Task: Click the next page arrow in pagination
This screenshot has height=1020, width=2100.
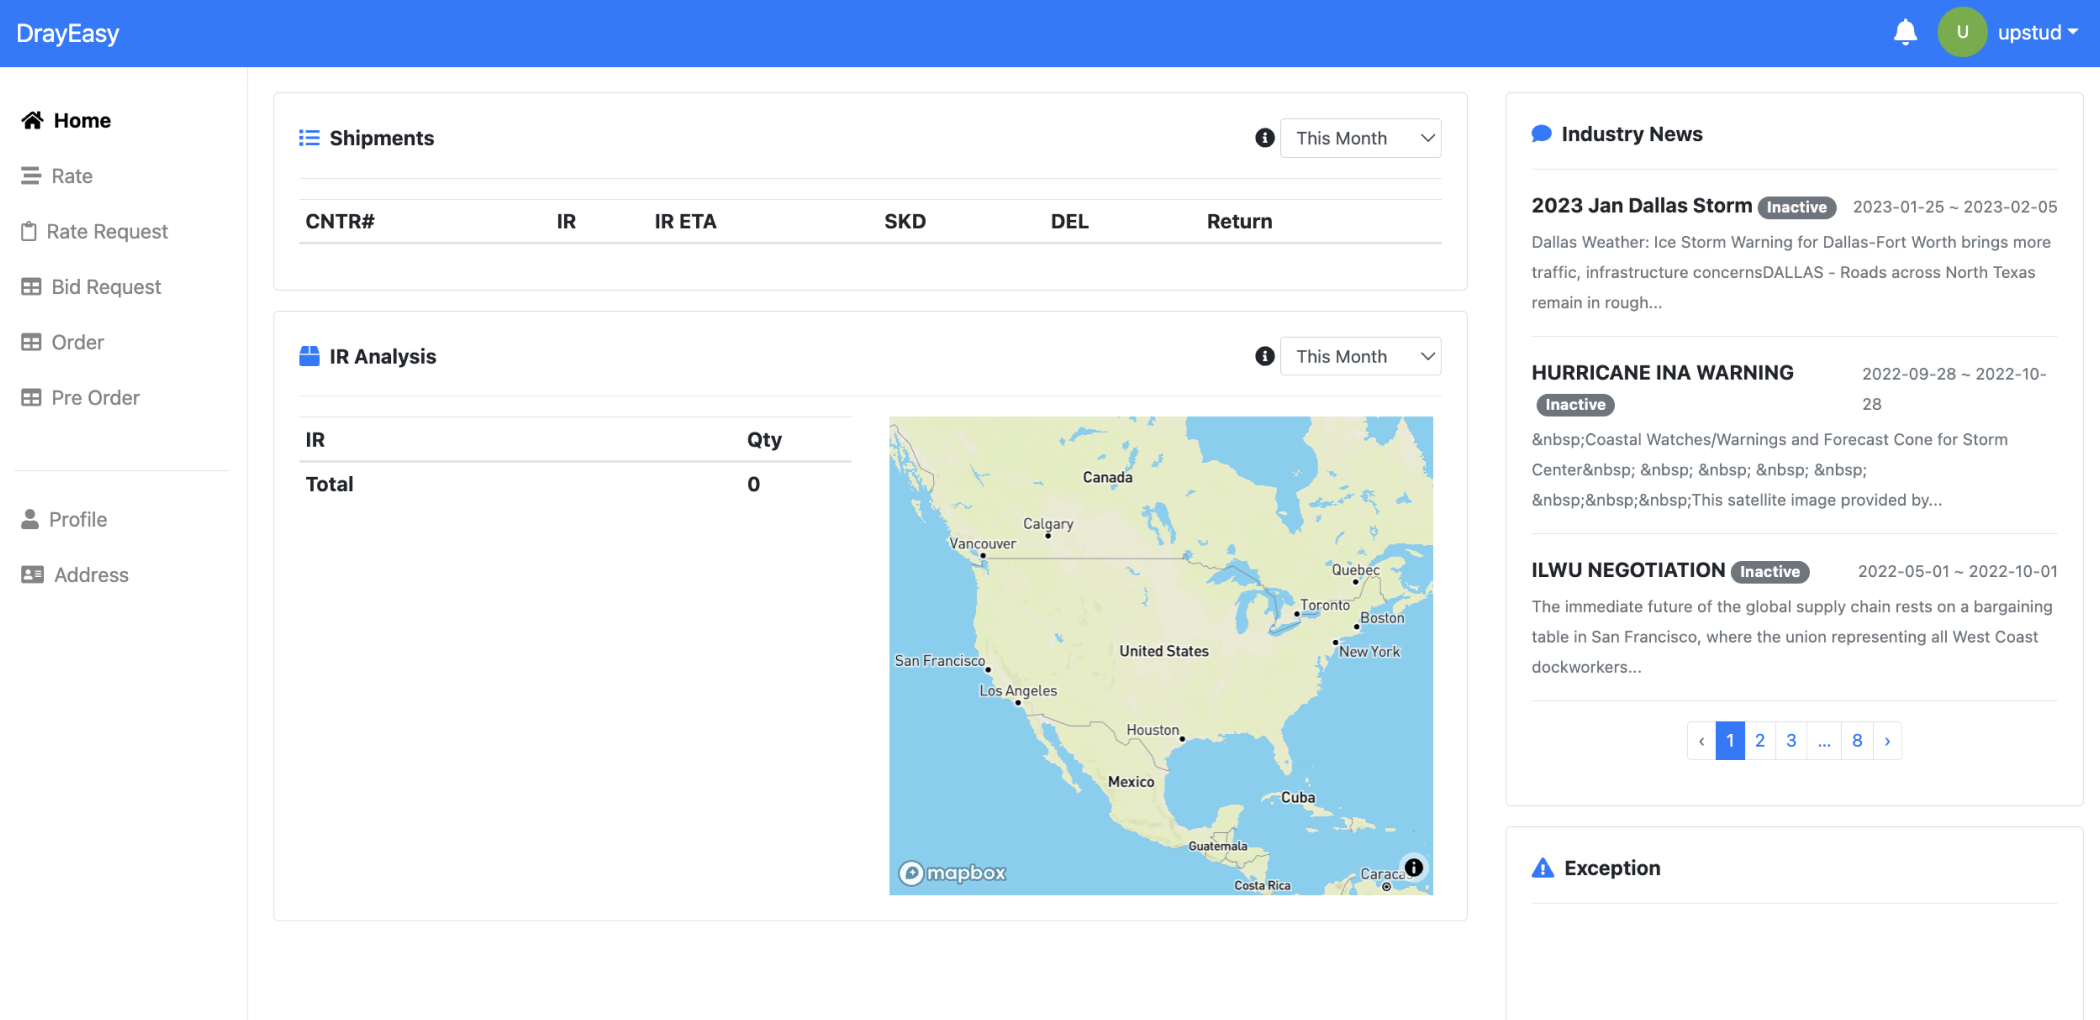Action: tap(1887, 741)
